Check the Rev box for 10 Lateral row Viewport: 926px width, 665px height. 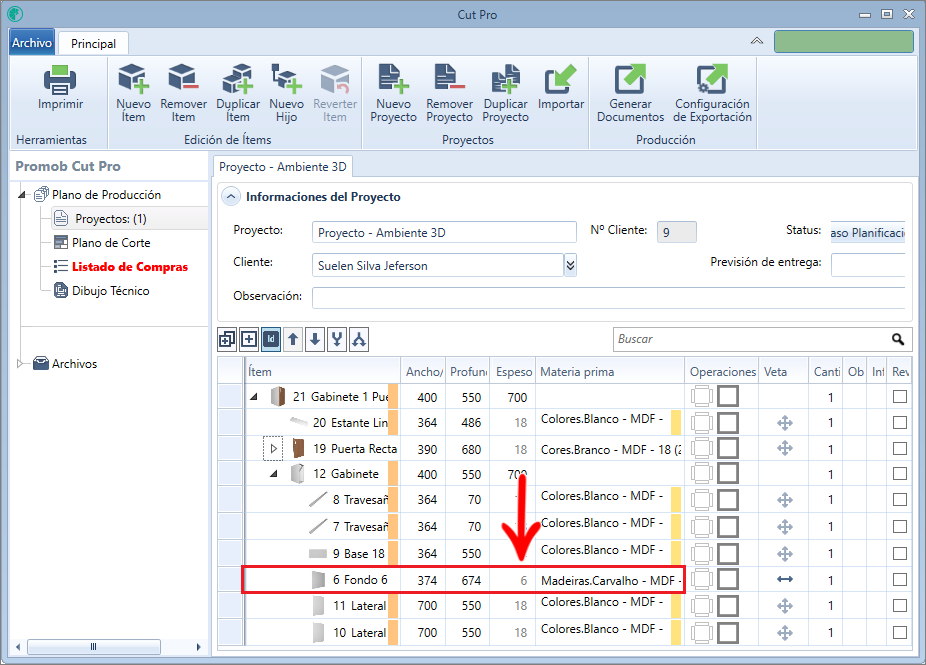(900, 633)
